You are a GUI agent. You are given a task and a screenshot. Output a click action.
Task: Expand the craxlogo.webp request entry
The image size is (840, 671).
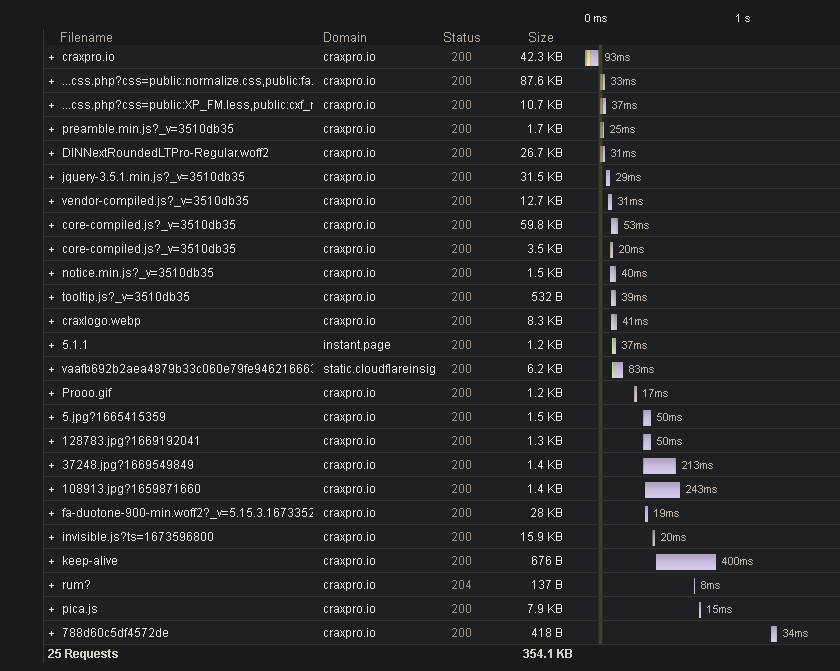51,321
